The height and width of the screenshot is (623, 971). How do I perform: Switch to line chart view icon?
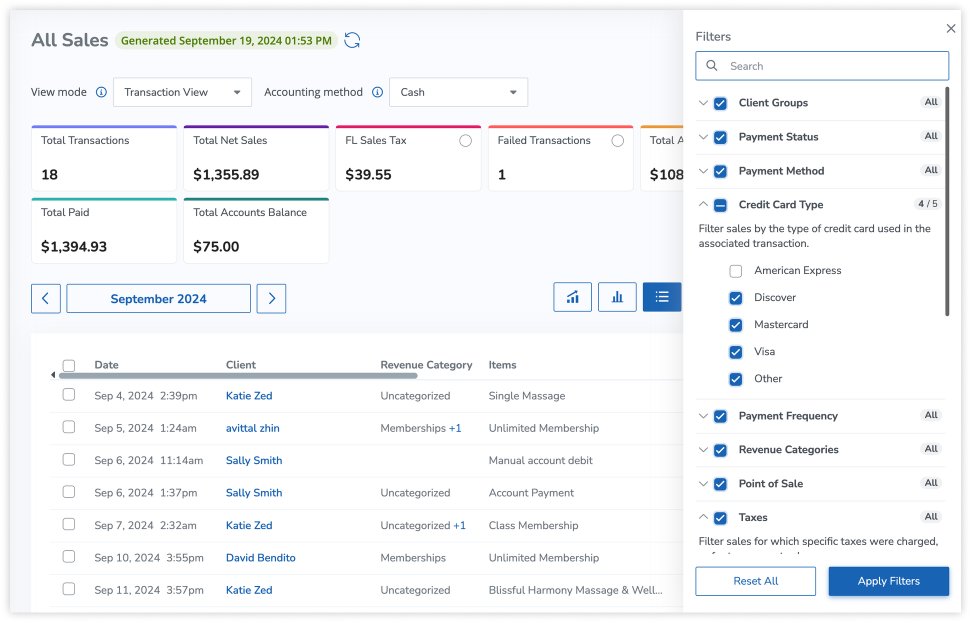point(572,297)
